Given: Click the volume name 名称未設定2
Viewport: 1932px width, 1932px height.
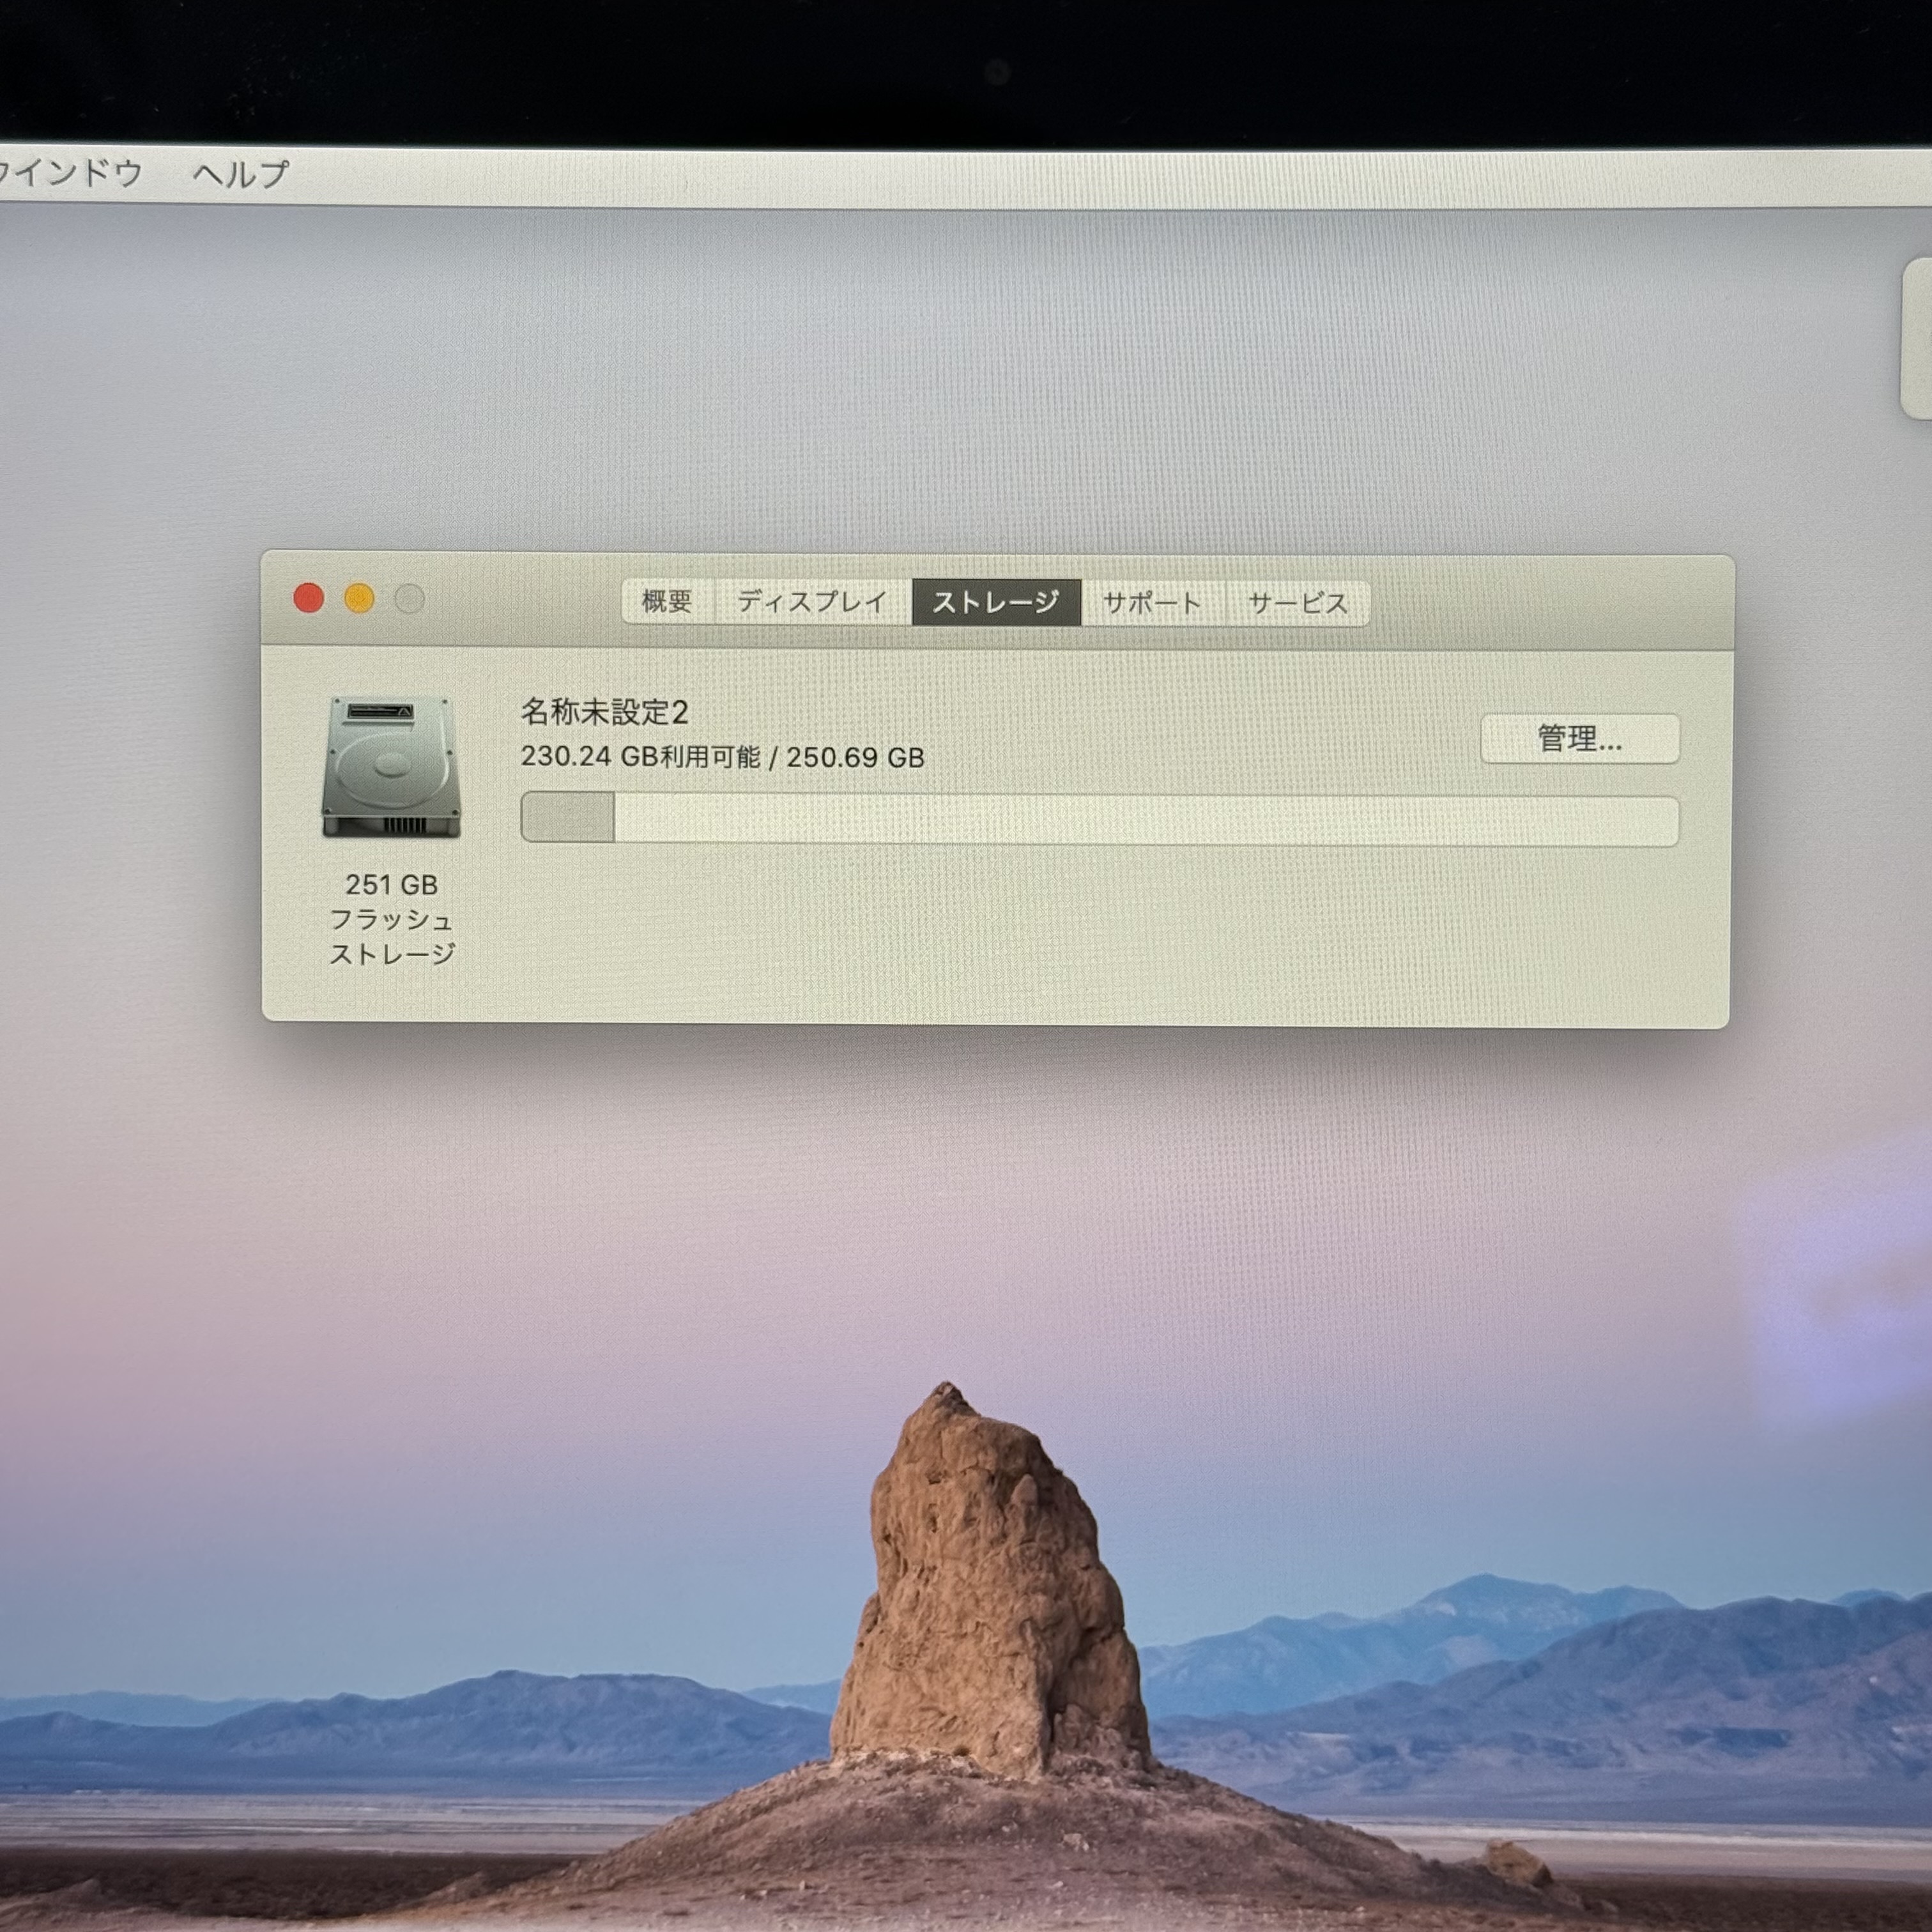Looking at the screenshot, I should tap(604, 712).
